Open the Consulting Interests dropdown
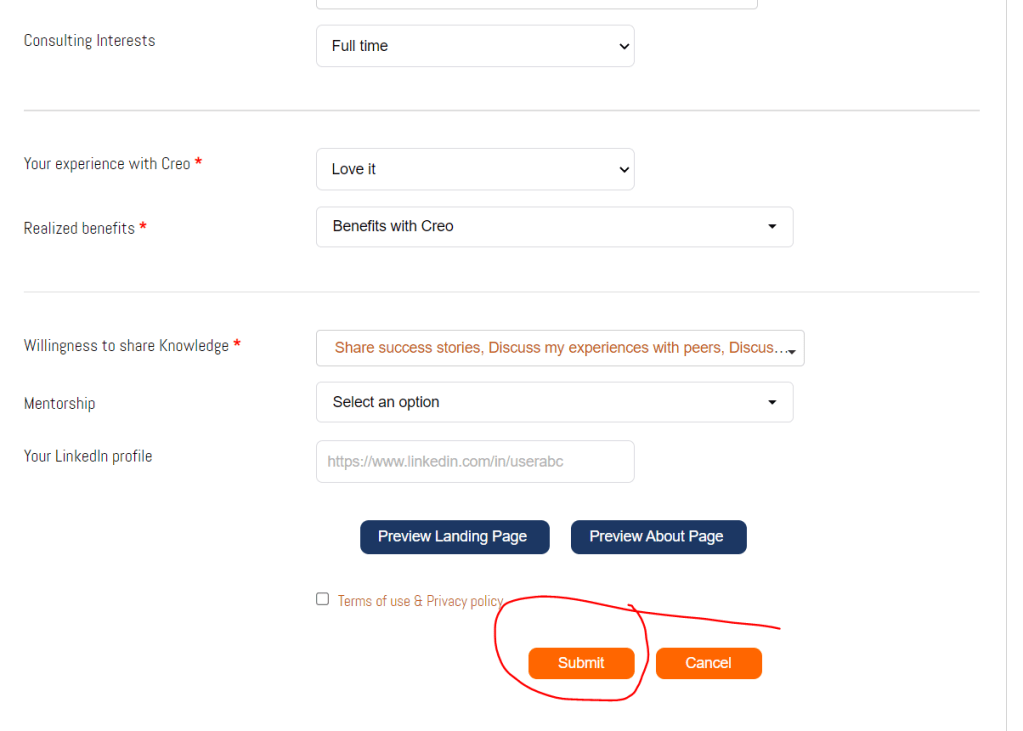 475,46
